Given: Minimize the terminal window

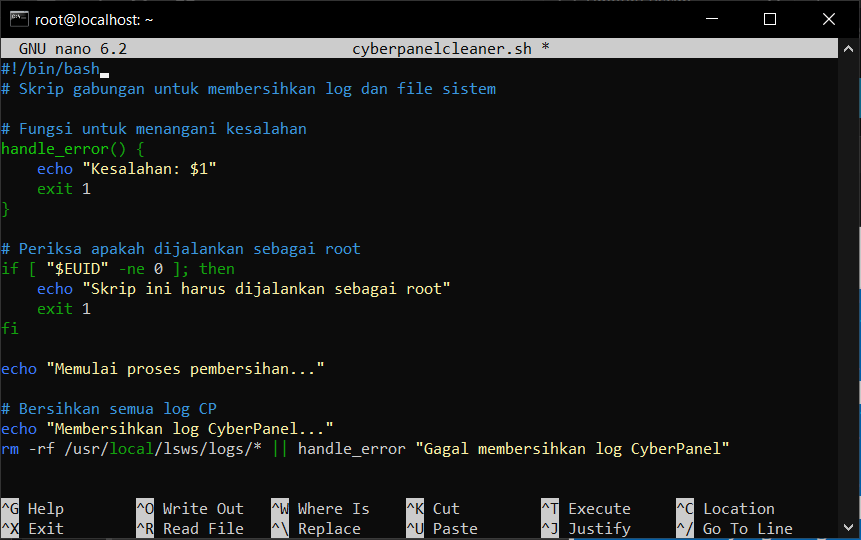Looking at the screenshot, I should (712, 19).
